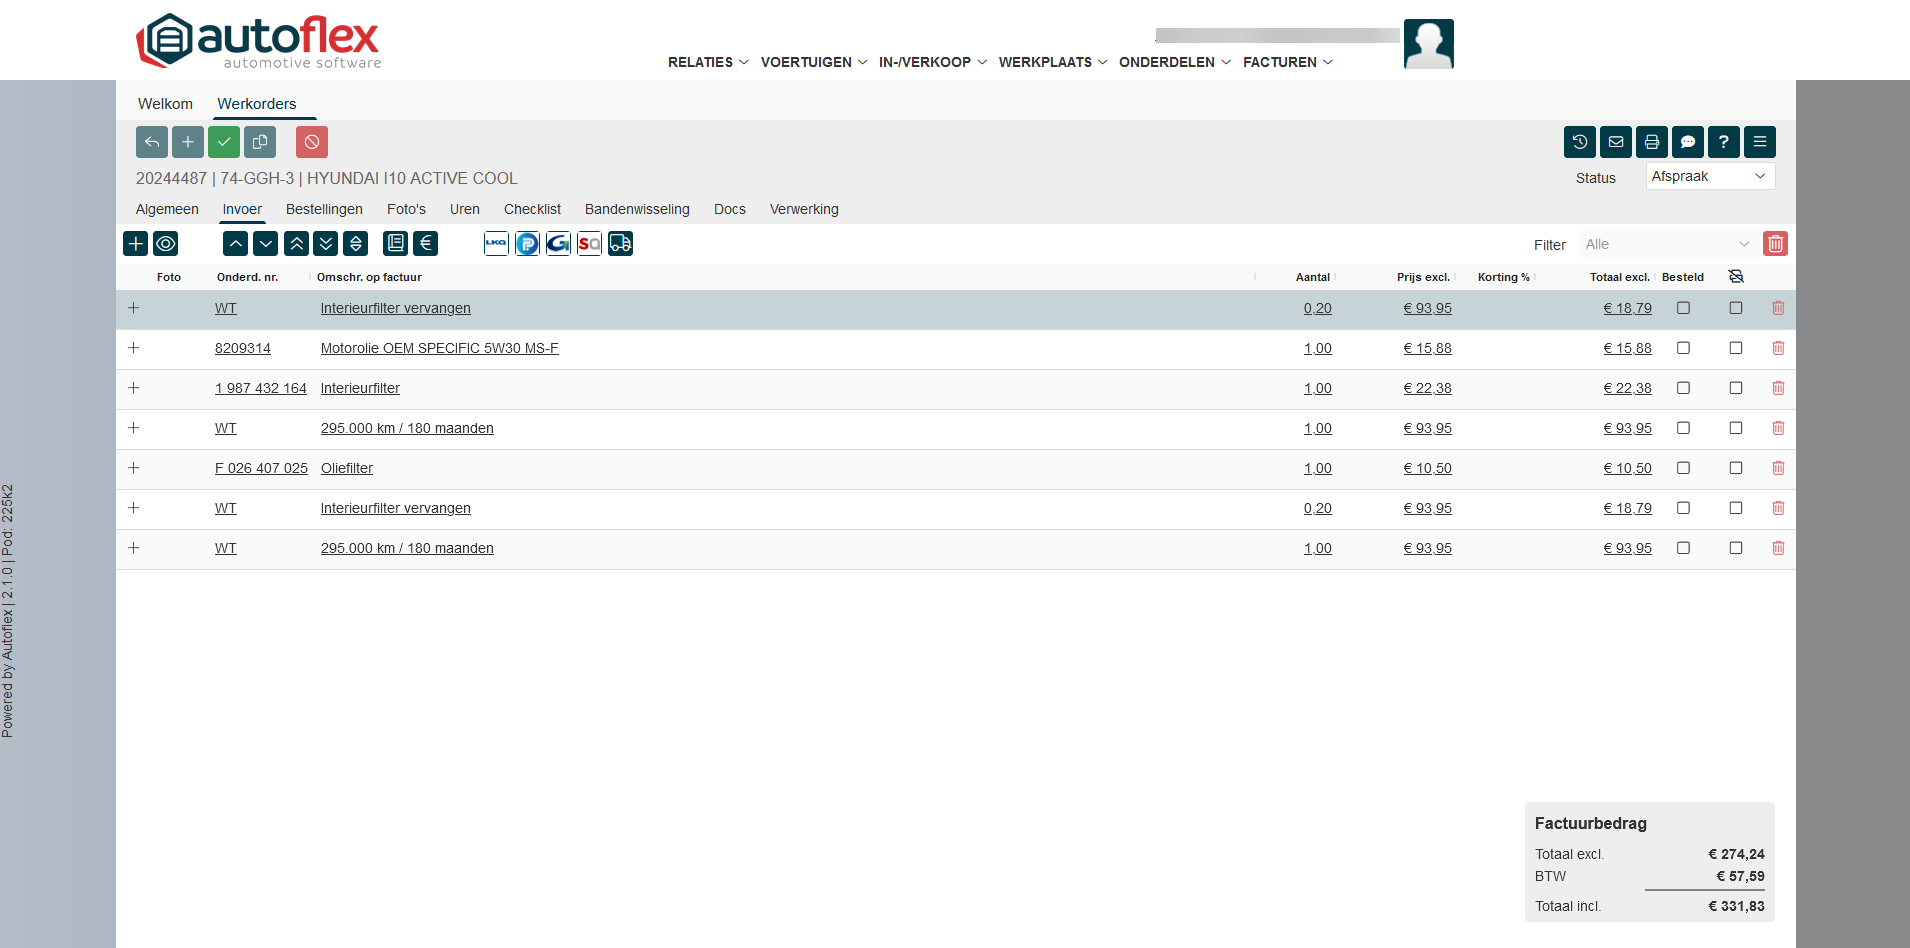Screen dimensions: 1910x948
Task: Tick Besteld checkbox for Motorolie OEM SPECIFIC row
Action: click(1683, 348)
